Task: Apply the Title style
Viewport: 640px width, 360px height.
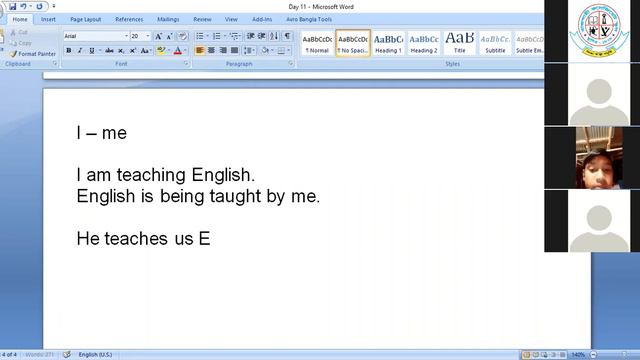Action: [460, 43]
